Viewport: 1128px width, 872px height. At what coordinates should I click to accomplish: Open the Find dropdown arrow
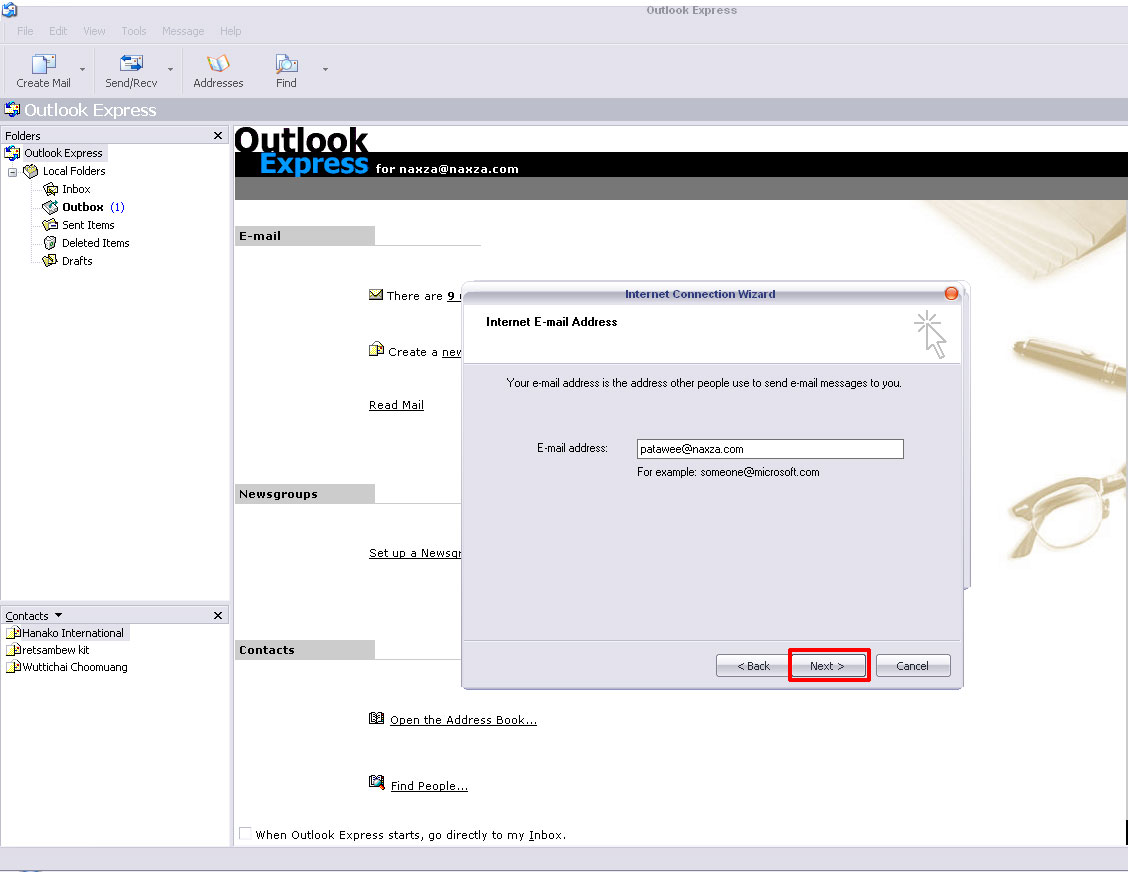click(325, 69)
